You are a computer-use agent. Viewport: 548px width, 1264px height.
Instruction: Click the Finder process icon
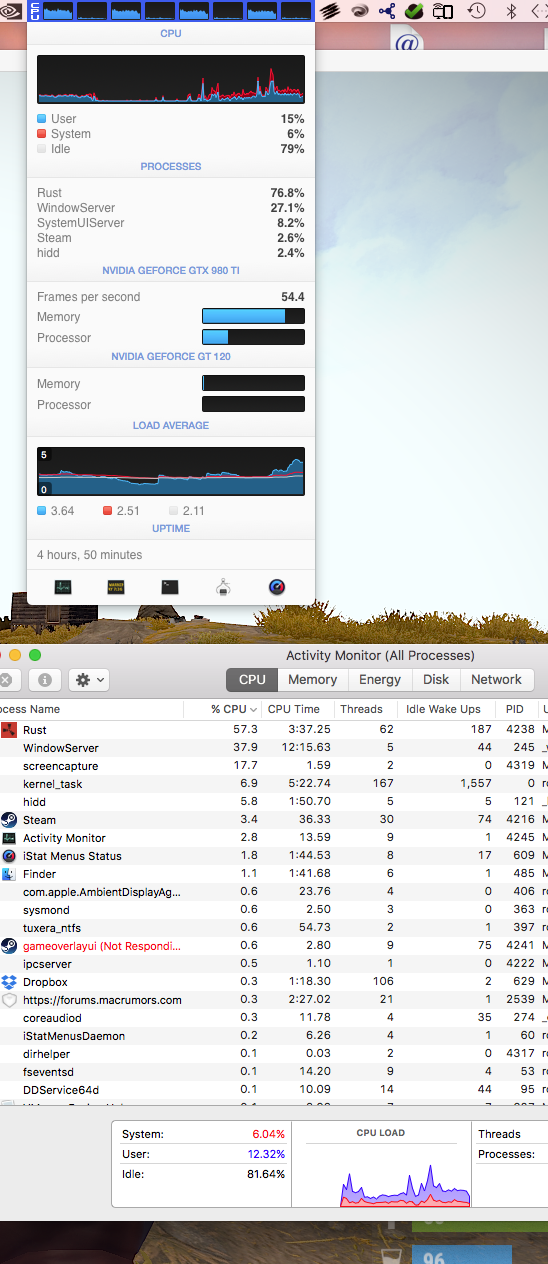[x=9, y=874]
